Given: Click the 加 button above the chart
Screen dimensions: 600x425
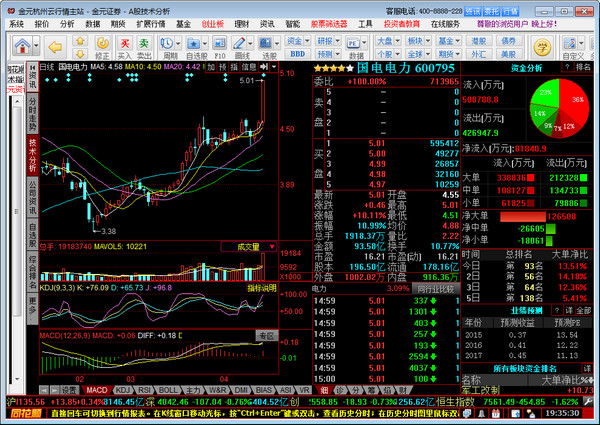Looking at the screenshot, I should [x=211, y=67].
